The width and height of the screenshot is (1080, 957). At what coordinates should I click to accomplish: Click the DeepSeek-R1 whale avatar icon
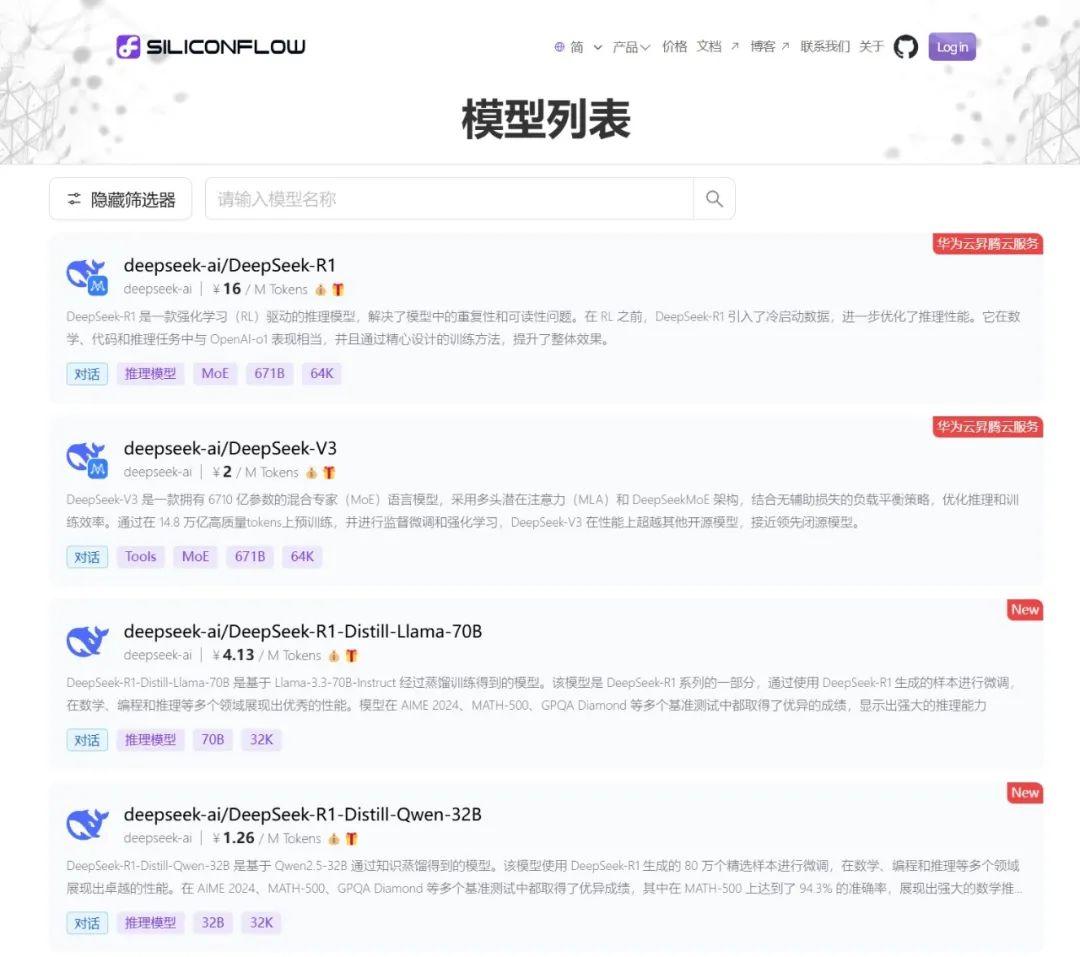point(86,272)
